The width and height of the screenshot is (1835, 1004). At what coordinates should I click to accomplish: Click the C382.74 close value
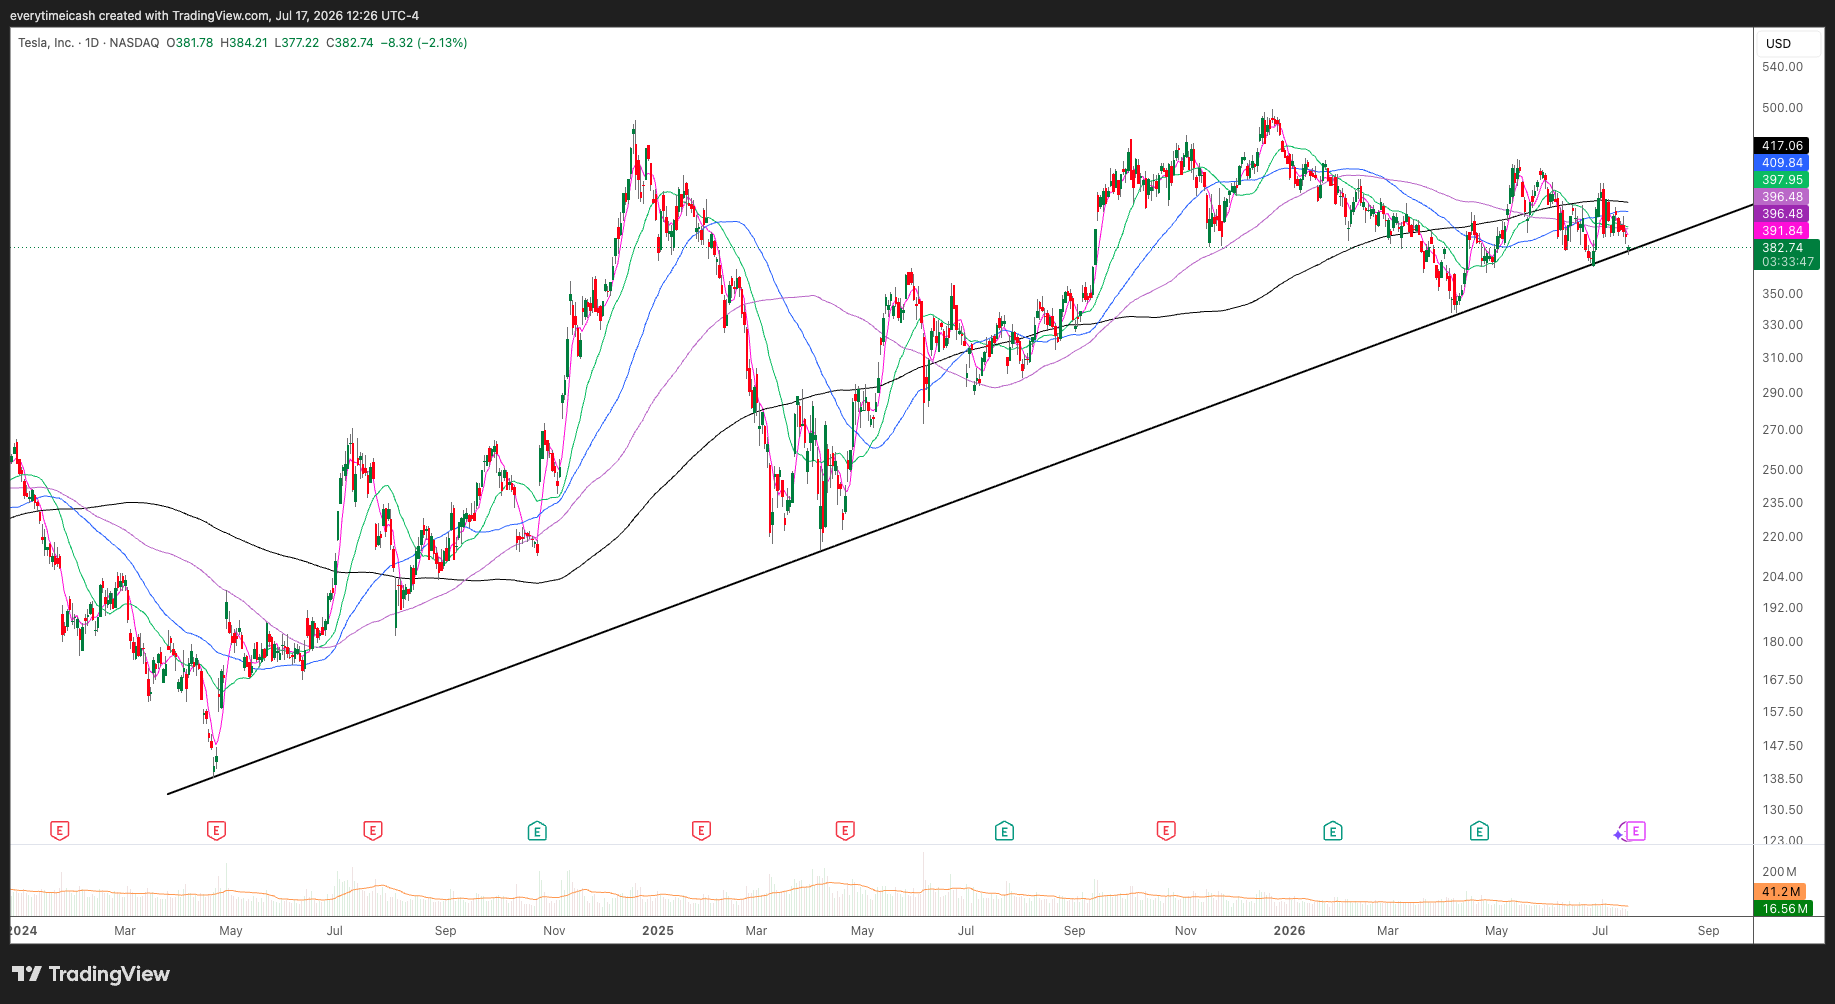(x=350, y=43)
